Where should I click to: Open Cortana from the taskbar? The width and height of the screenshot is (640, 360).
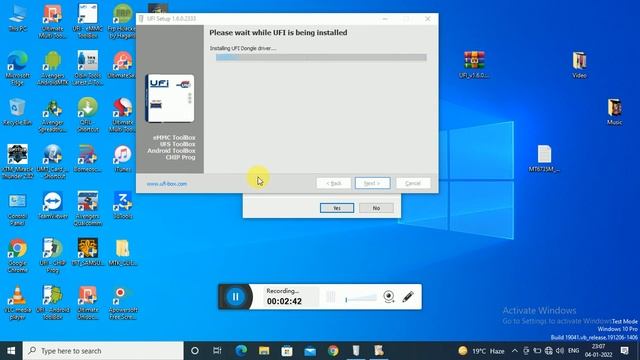tap(195, 351)
